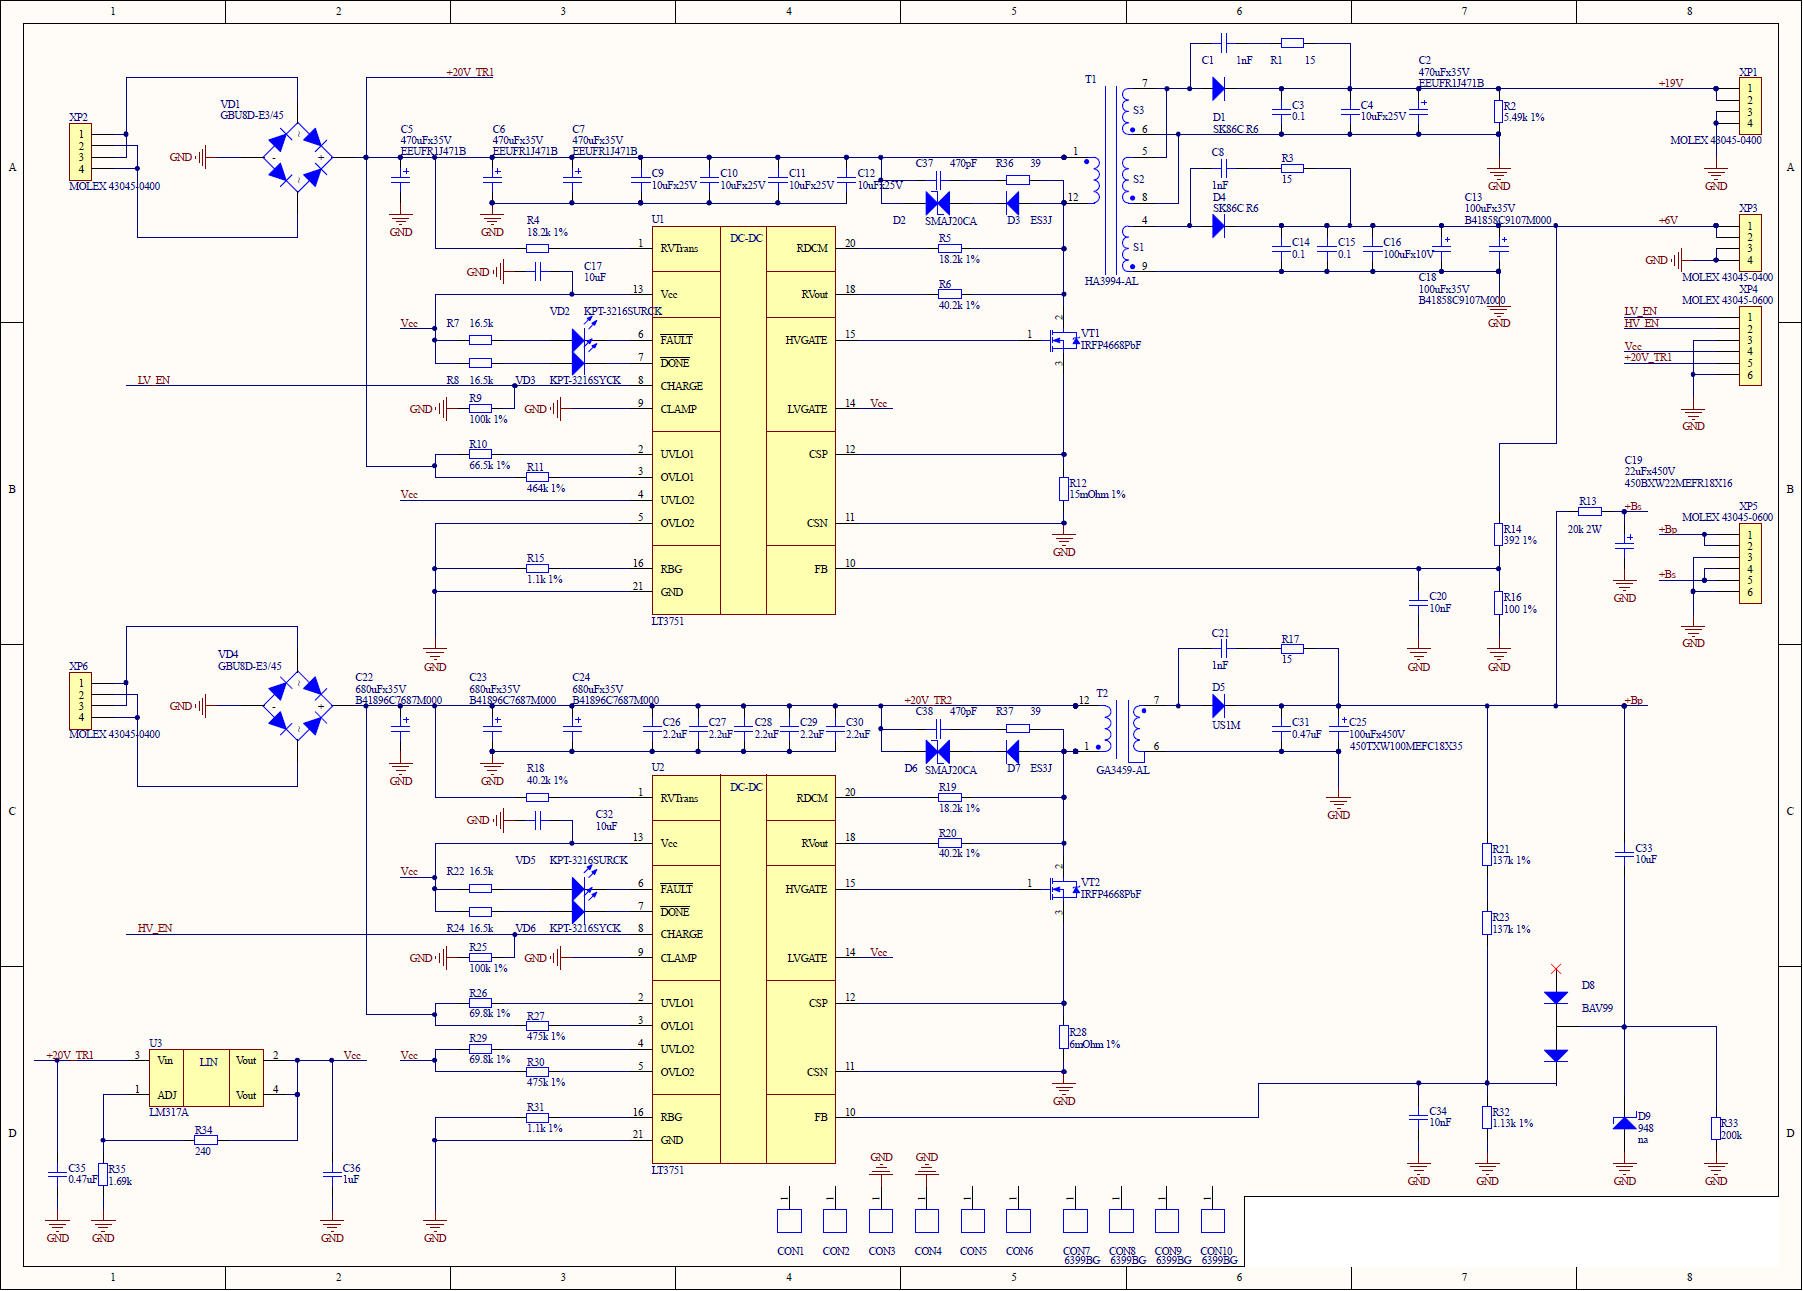Screen dimensions: 1803x1291
Task: Click the +19V net label
Action: coord(1670,83)
